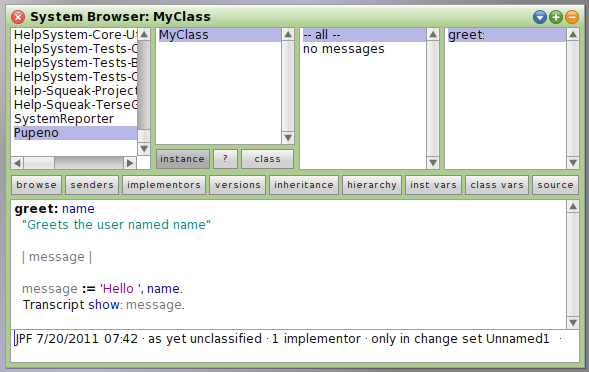Click up arrow of code pane scrollbar

(x=573, y=206)
